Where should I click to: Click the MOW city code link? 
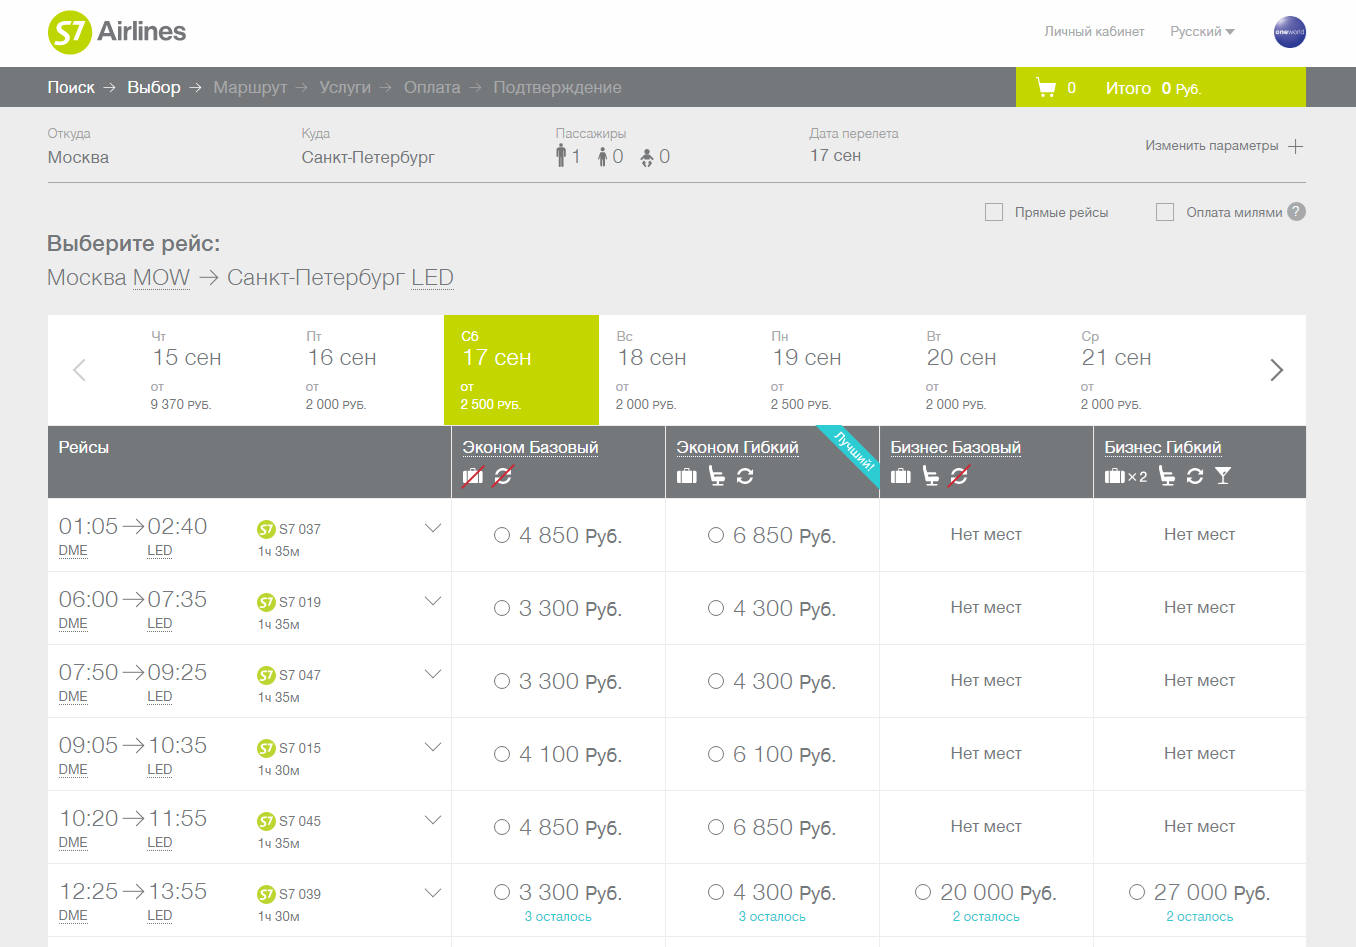[161, 278]
